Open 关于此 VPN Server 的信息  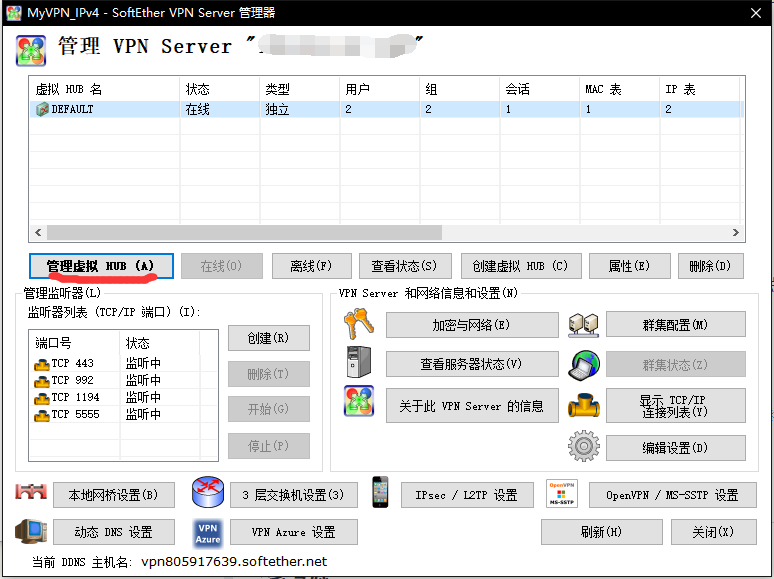(472, 405)
